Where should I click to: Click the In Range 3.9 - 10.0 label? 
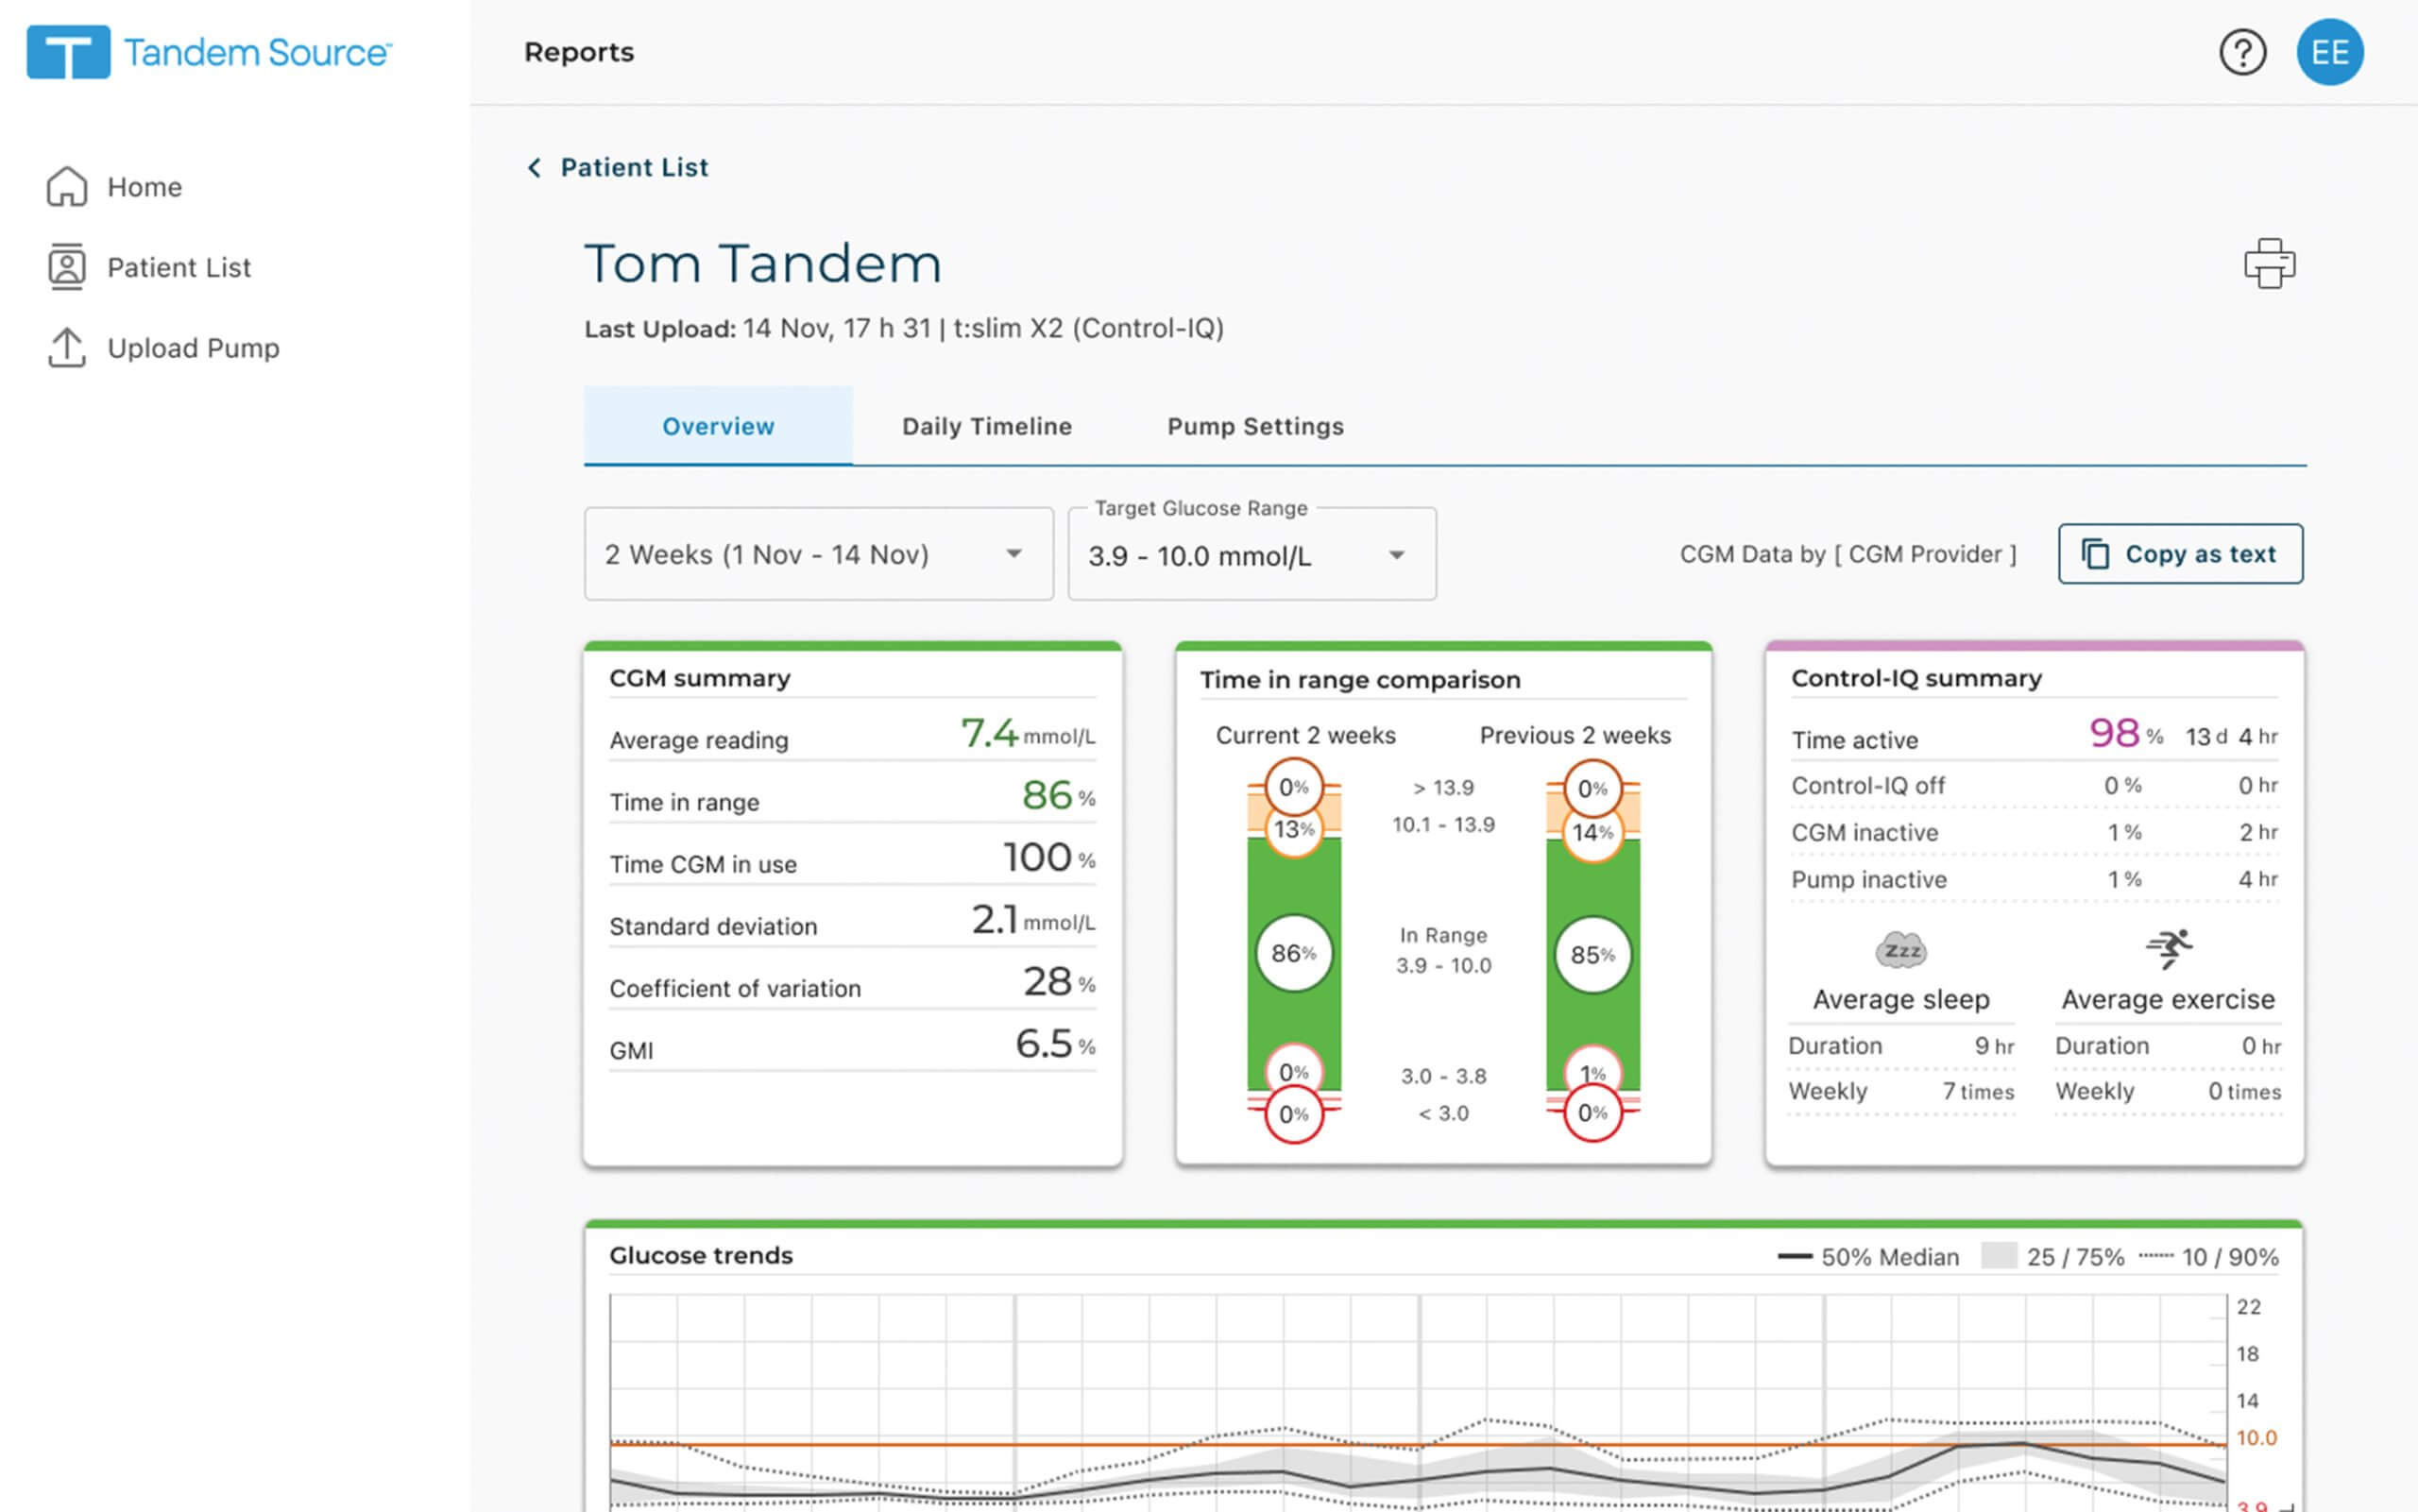[1443, 950]
